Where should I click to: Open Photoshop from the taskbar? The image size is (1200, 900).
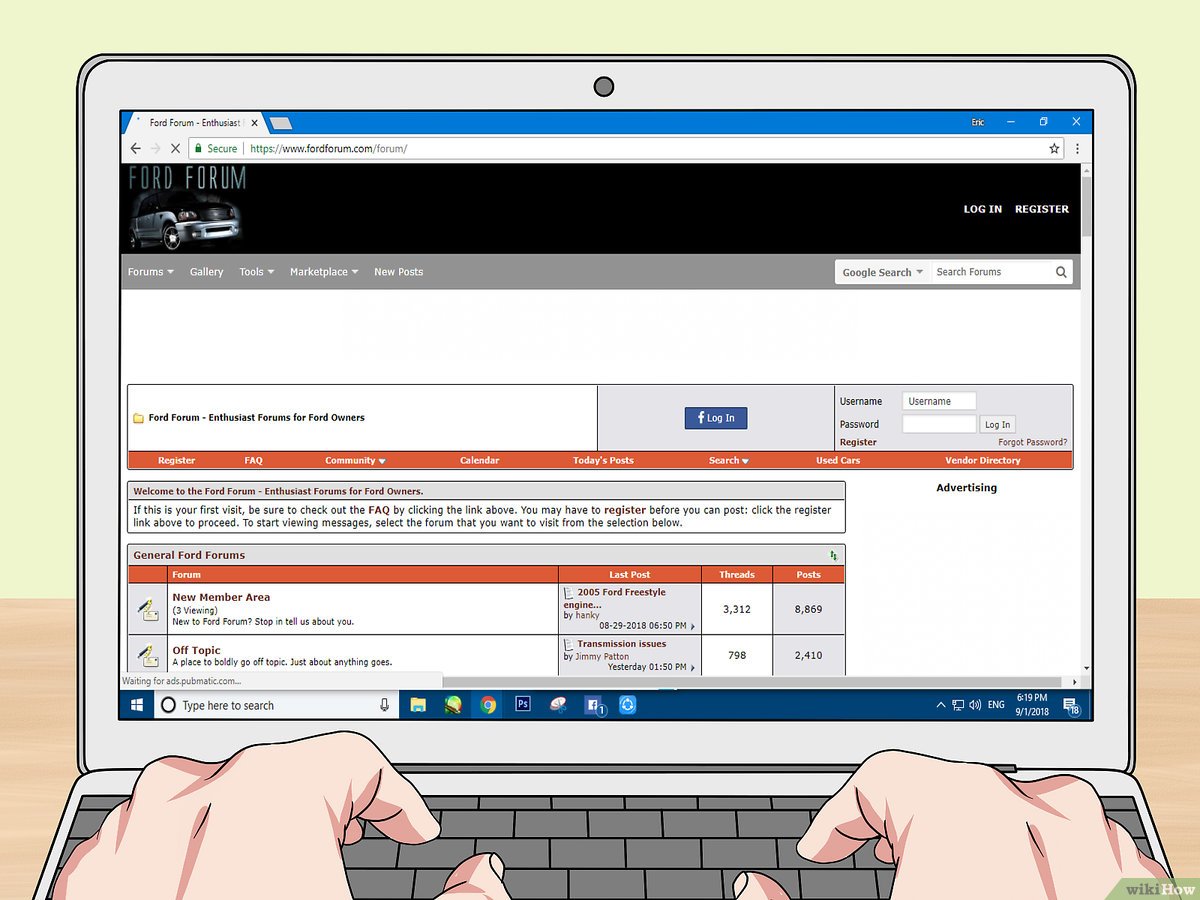522,705
